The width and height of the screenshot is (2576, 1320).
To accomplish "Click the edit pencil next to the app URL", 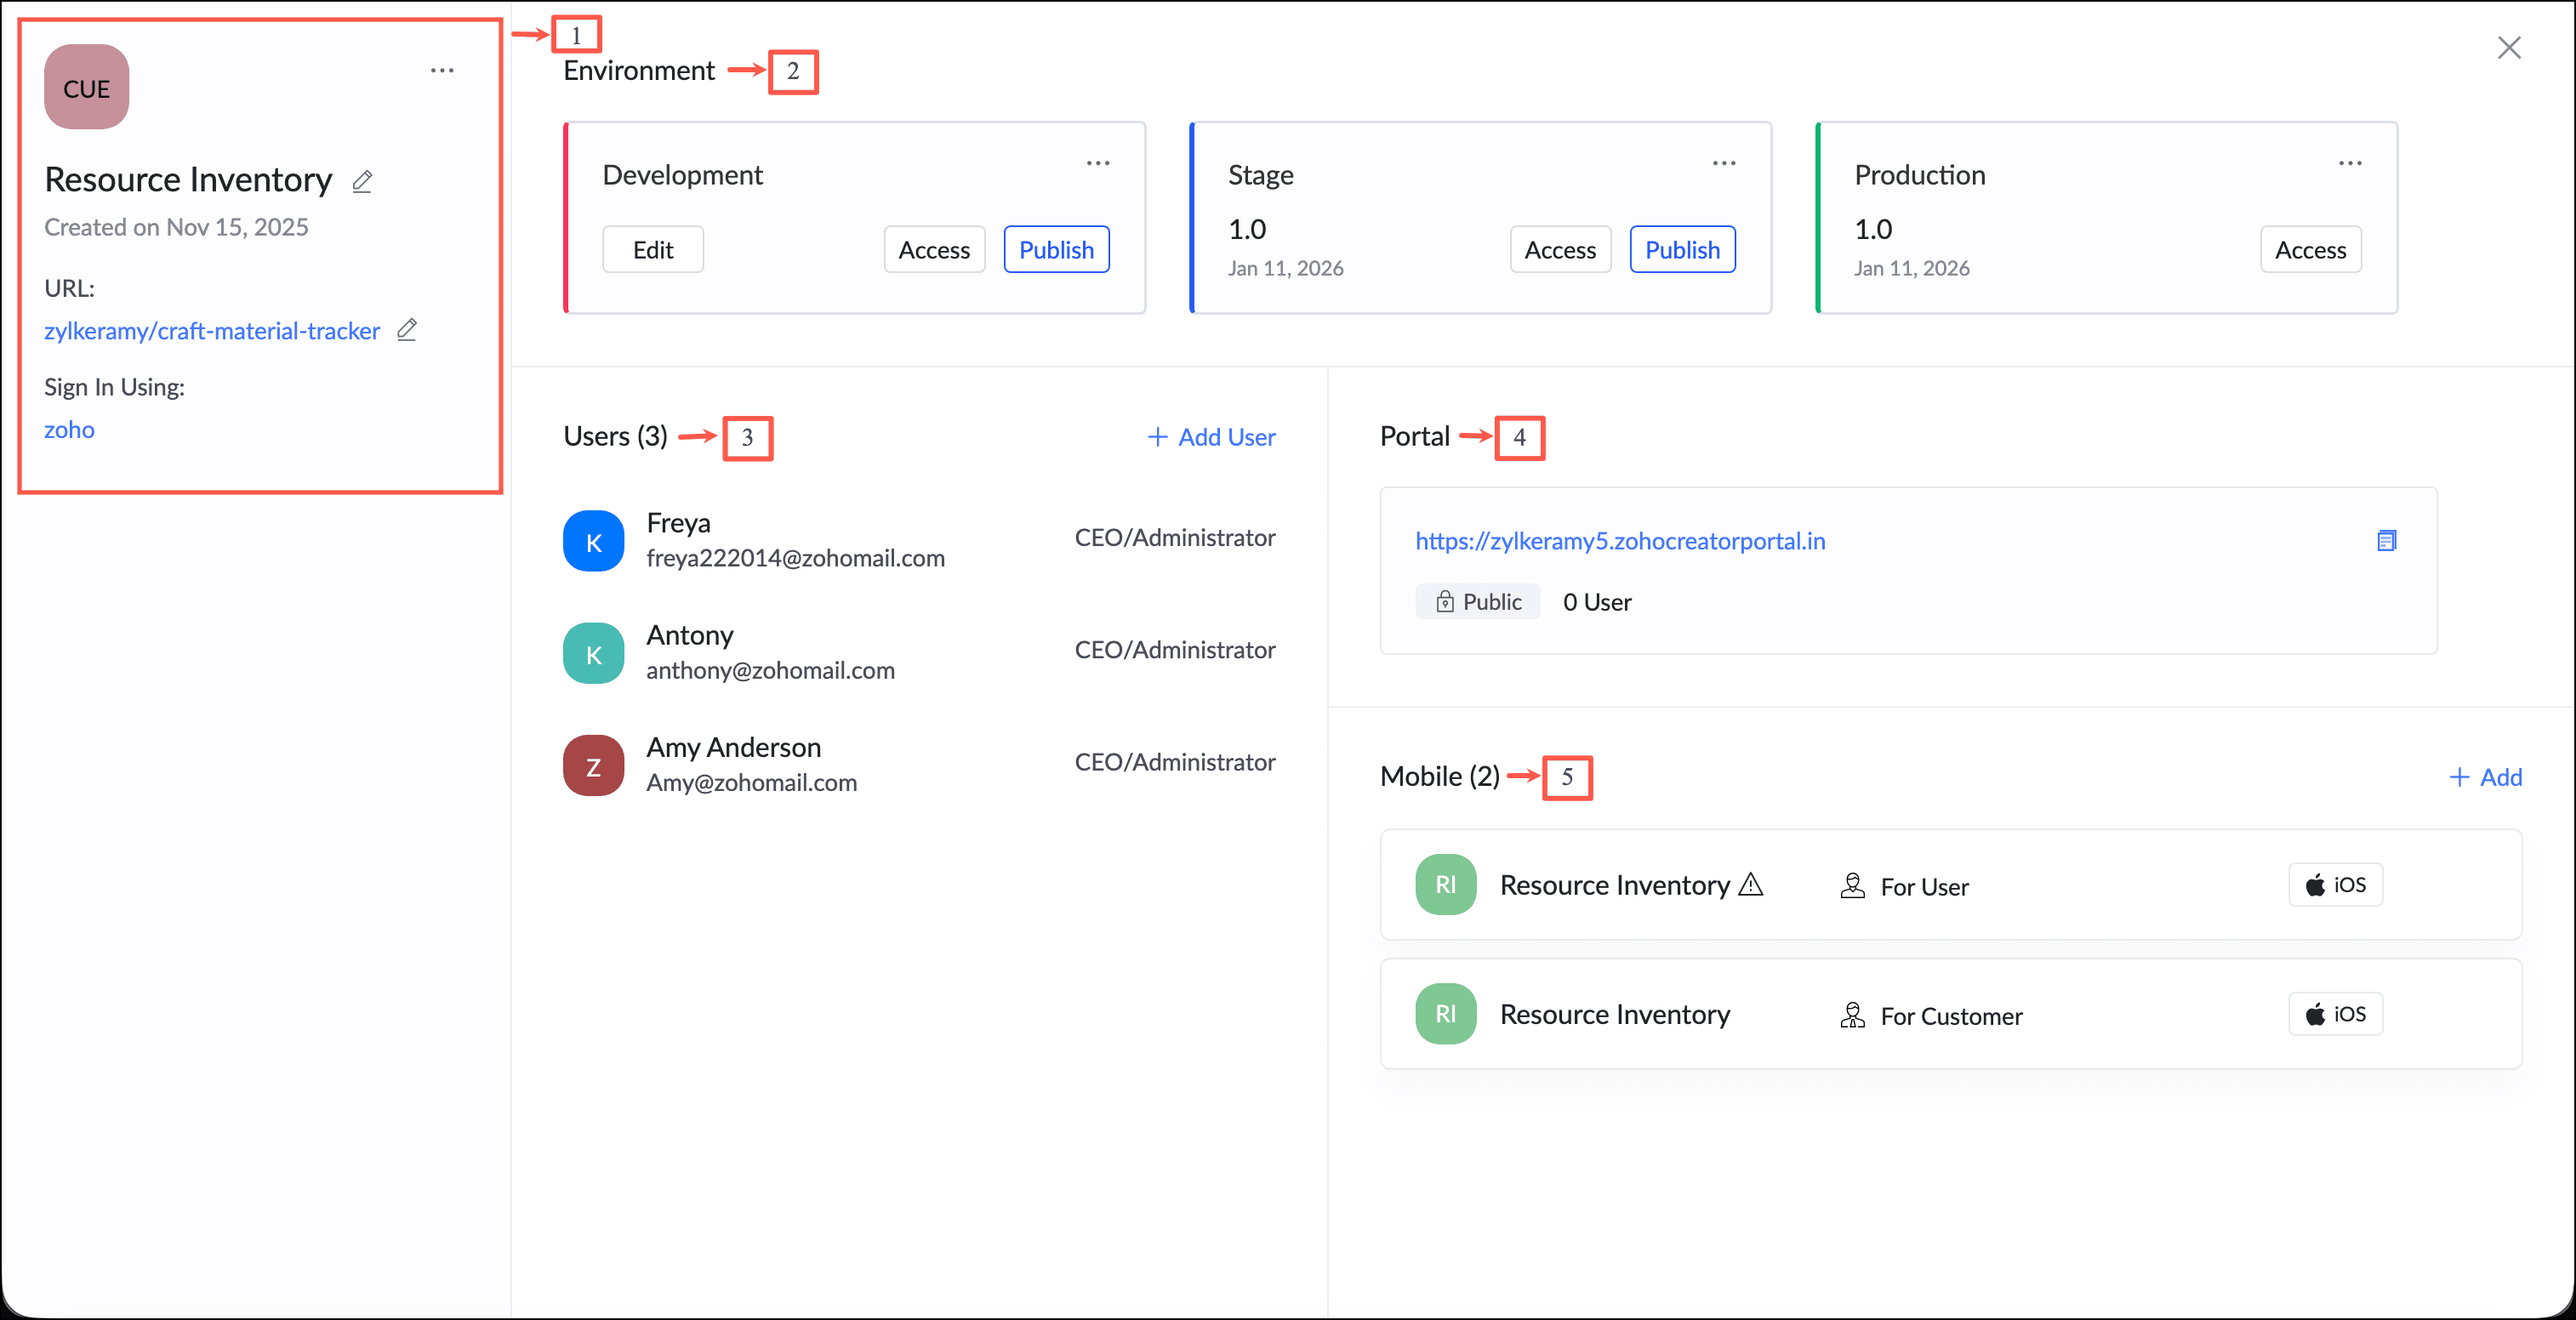I will tap(406, 330).
